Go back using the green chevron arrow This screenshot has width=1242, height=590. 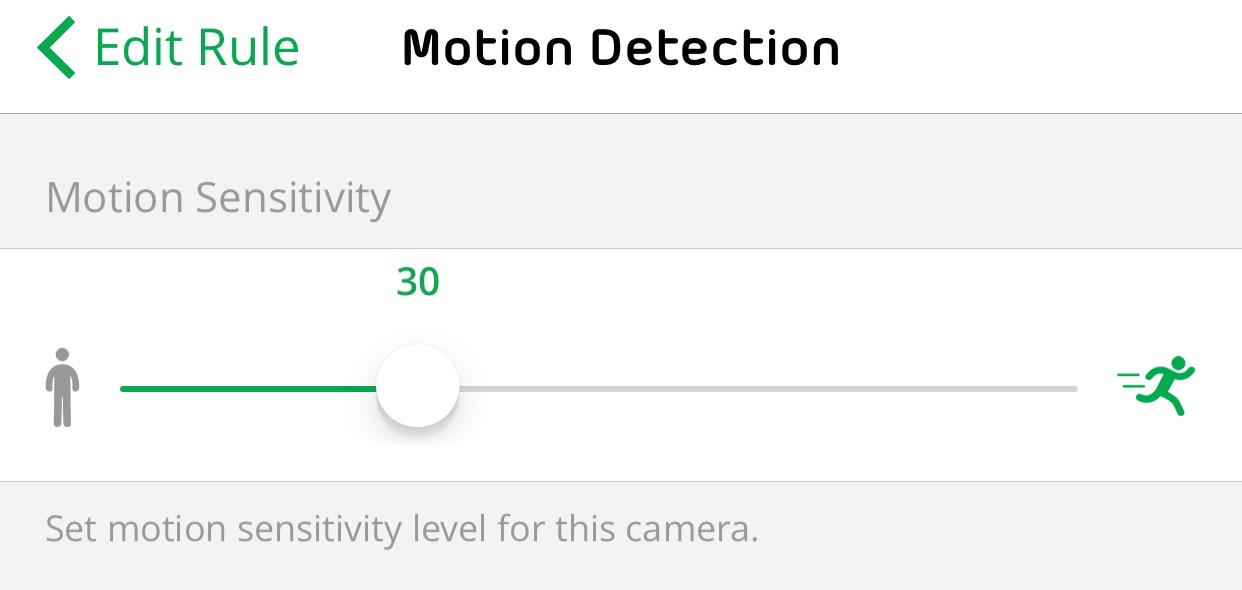56,48
